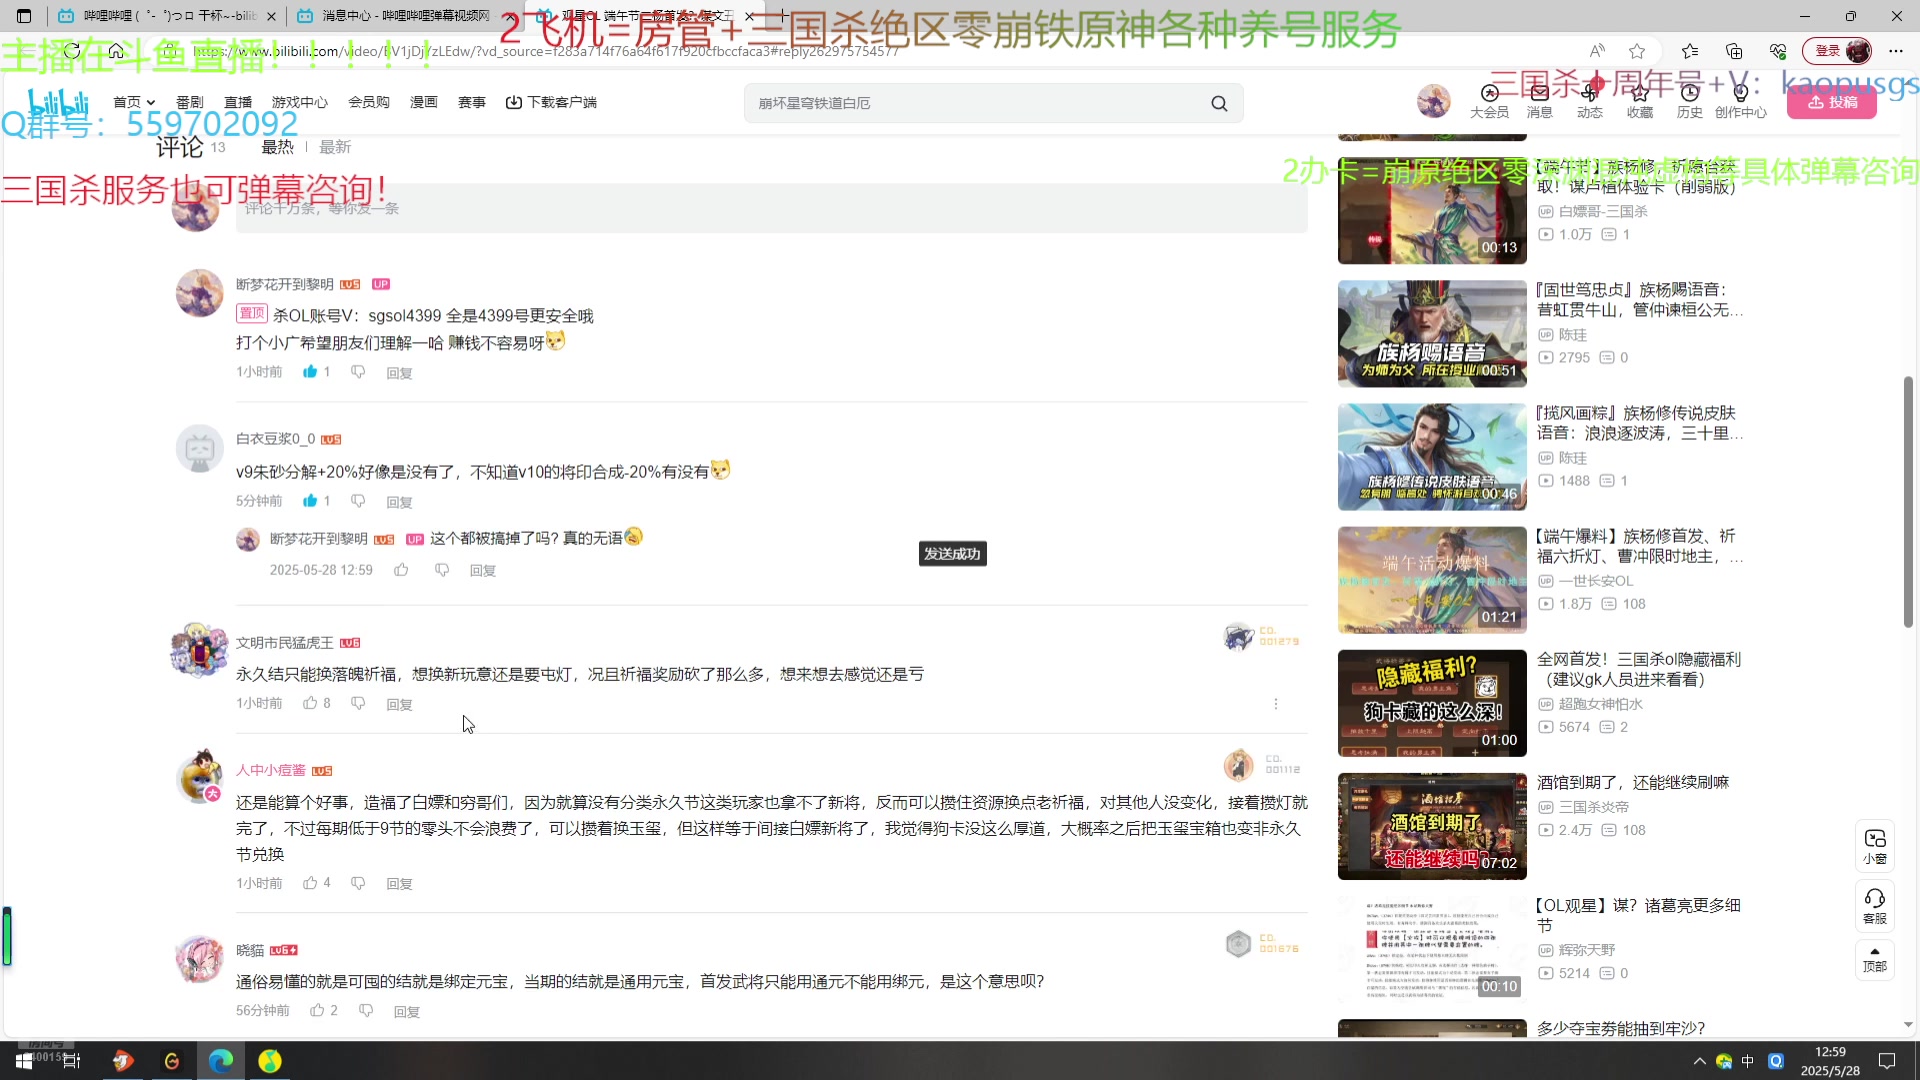Click the 下载客户端 link
The height and width of the screenshot is (1080, 1920).
pyautogui.click(x=551, y=102)
